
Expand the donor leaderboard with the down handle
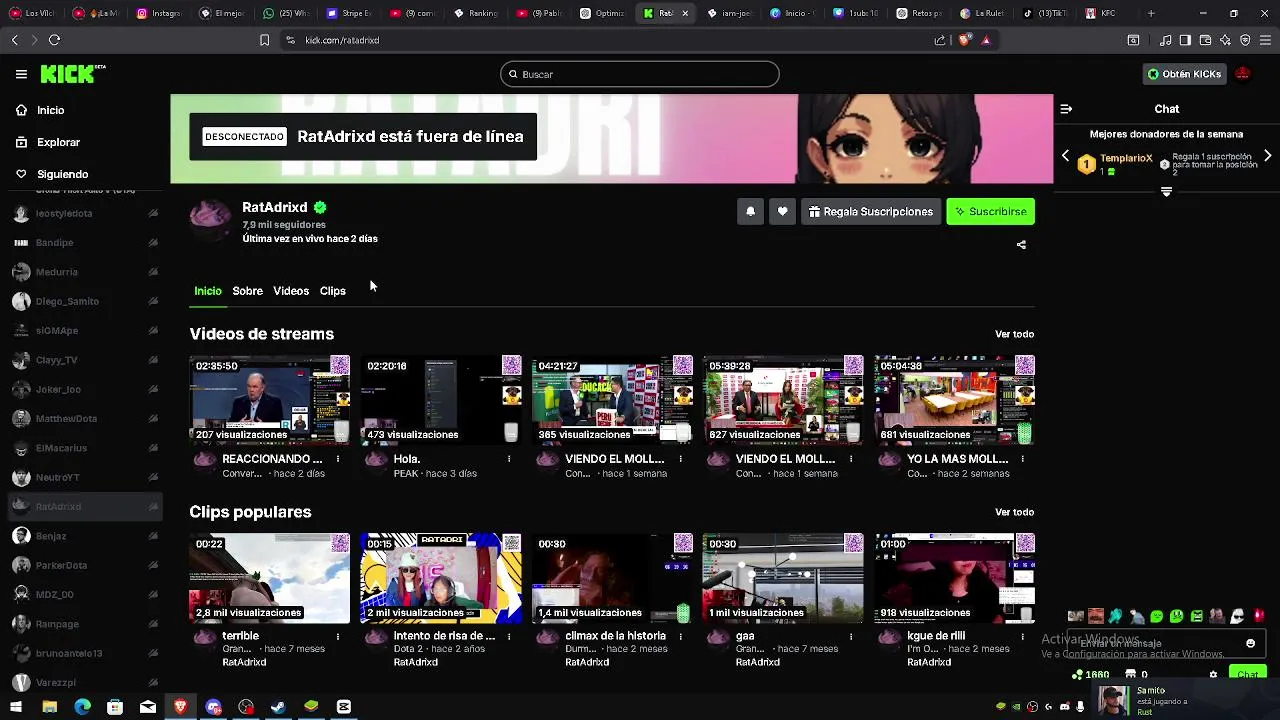pyautogui.click(x=1166, y=191)
